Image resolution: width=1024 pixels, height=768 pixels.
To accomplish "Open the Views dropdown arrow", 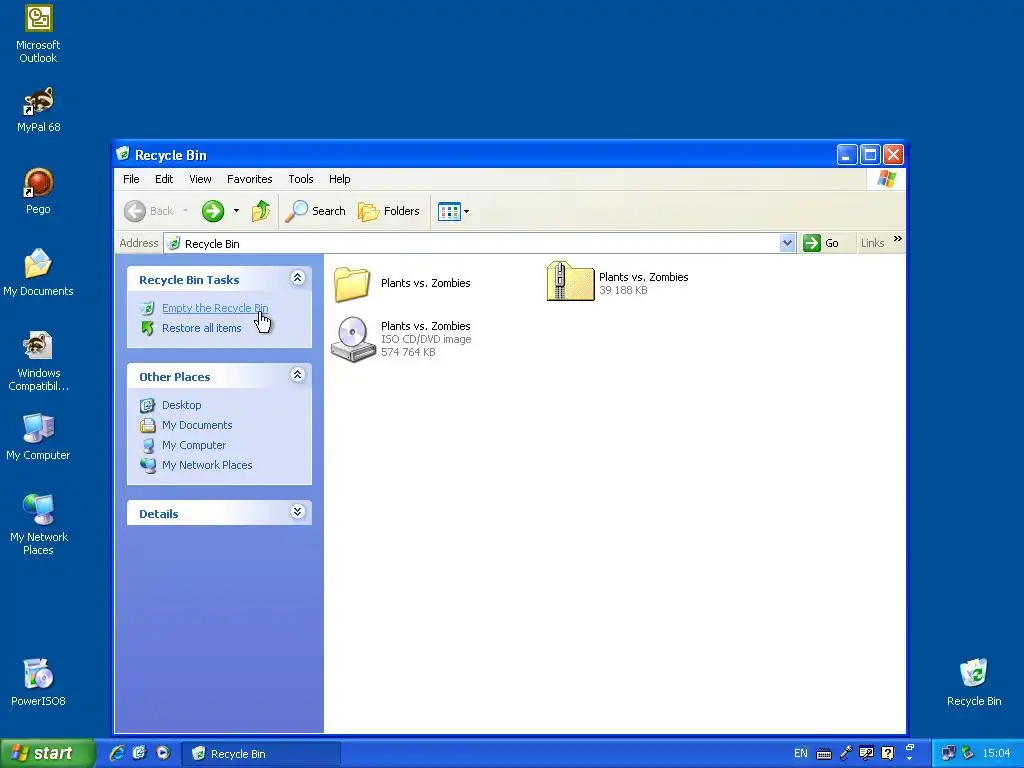I will [466, 212].
